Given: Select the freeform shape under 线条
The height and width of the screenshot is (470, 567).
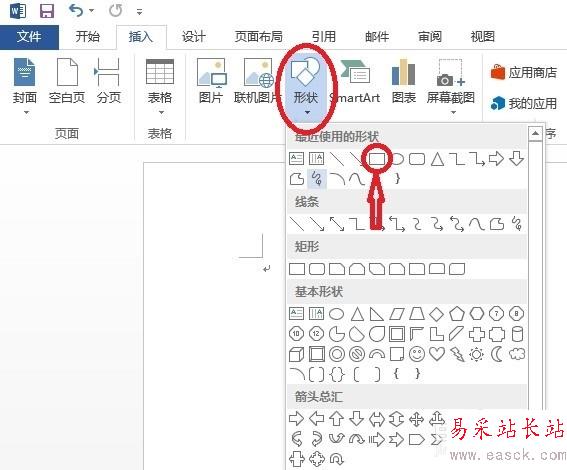Looking at the screenshot, I should tap(497, 224).
